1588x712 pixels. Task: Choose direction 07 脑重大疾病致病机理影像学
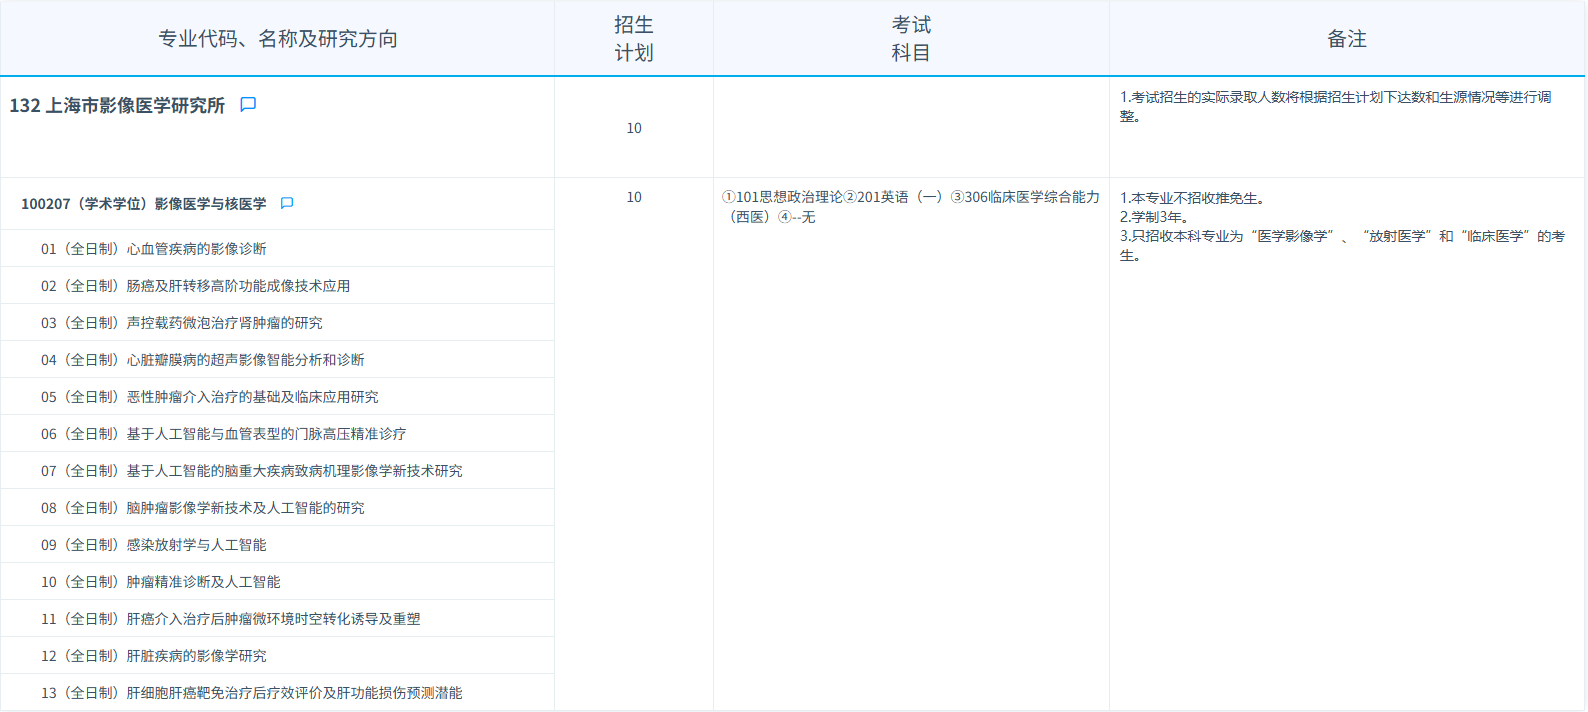point(251,471)
